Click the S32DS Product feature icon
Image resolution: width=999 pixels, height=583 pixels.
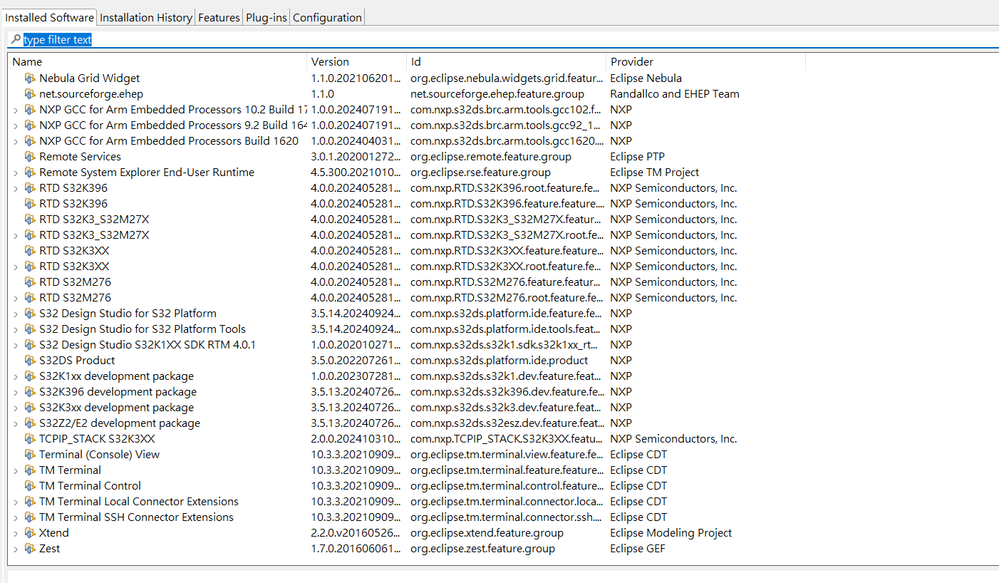pyautogui.click(x=30, y=360)
